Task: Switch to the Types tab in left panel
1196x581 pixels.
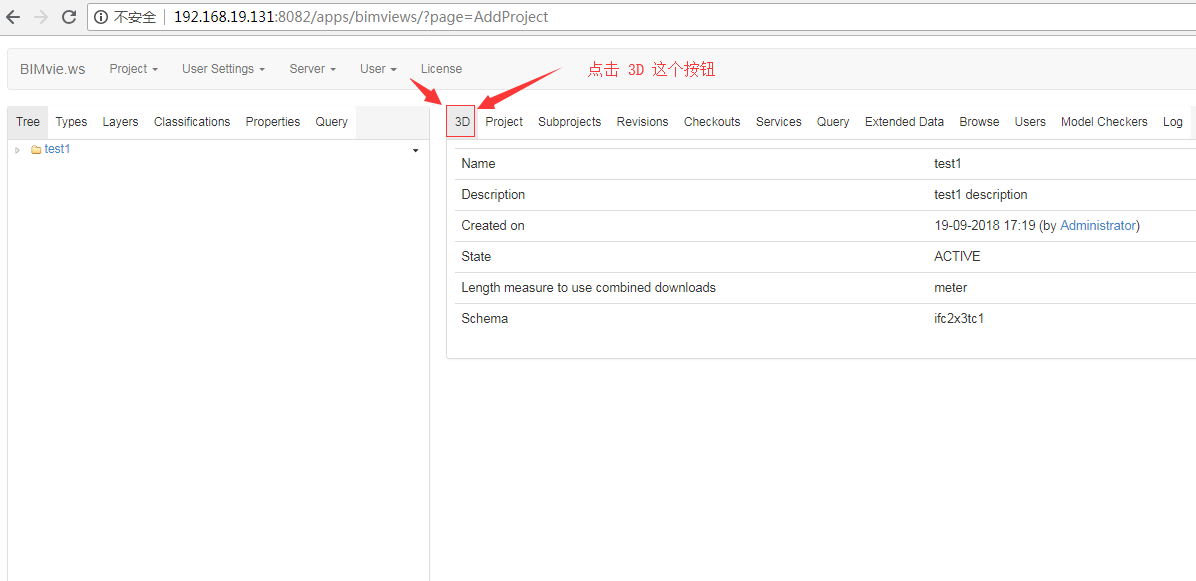Action: (x=71, y=121)
